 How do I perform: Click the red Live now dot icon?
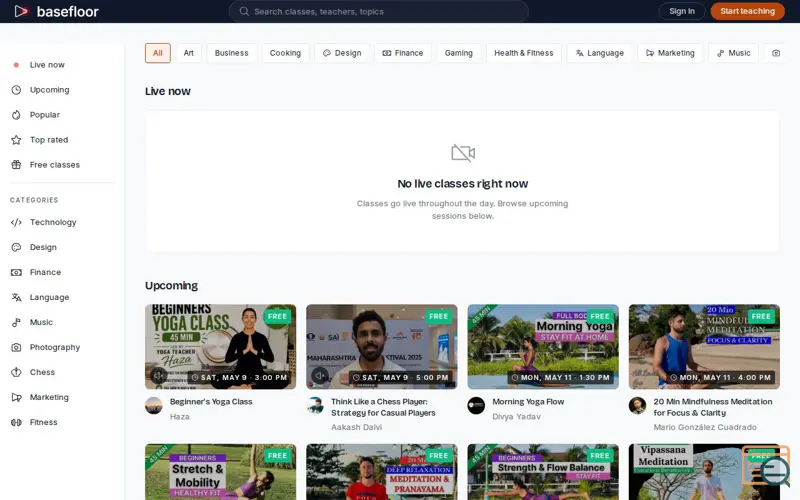[16, 65]
